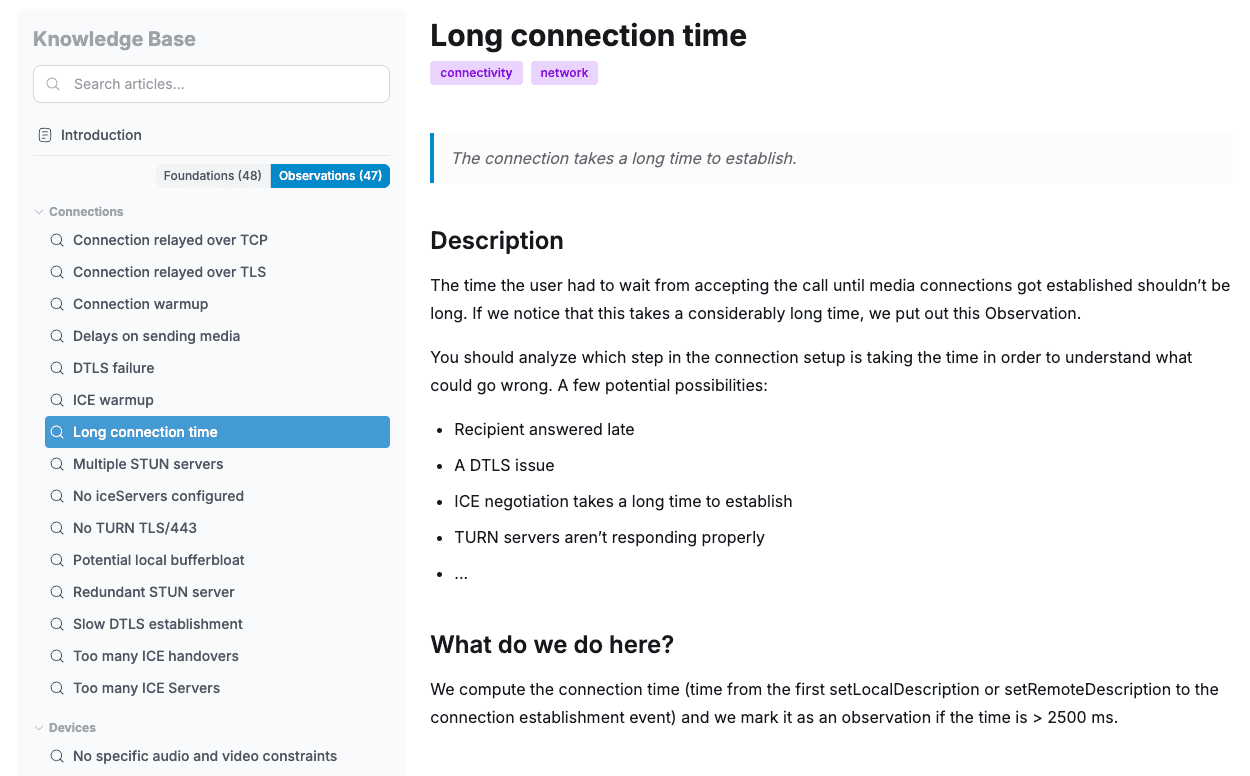This screenshot has height=776, width=1250.
Task: Click the connectivity tag
Action: click(476, 72)
